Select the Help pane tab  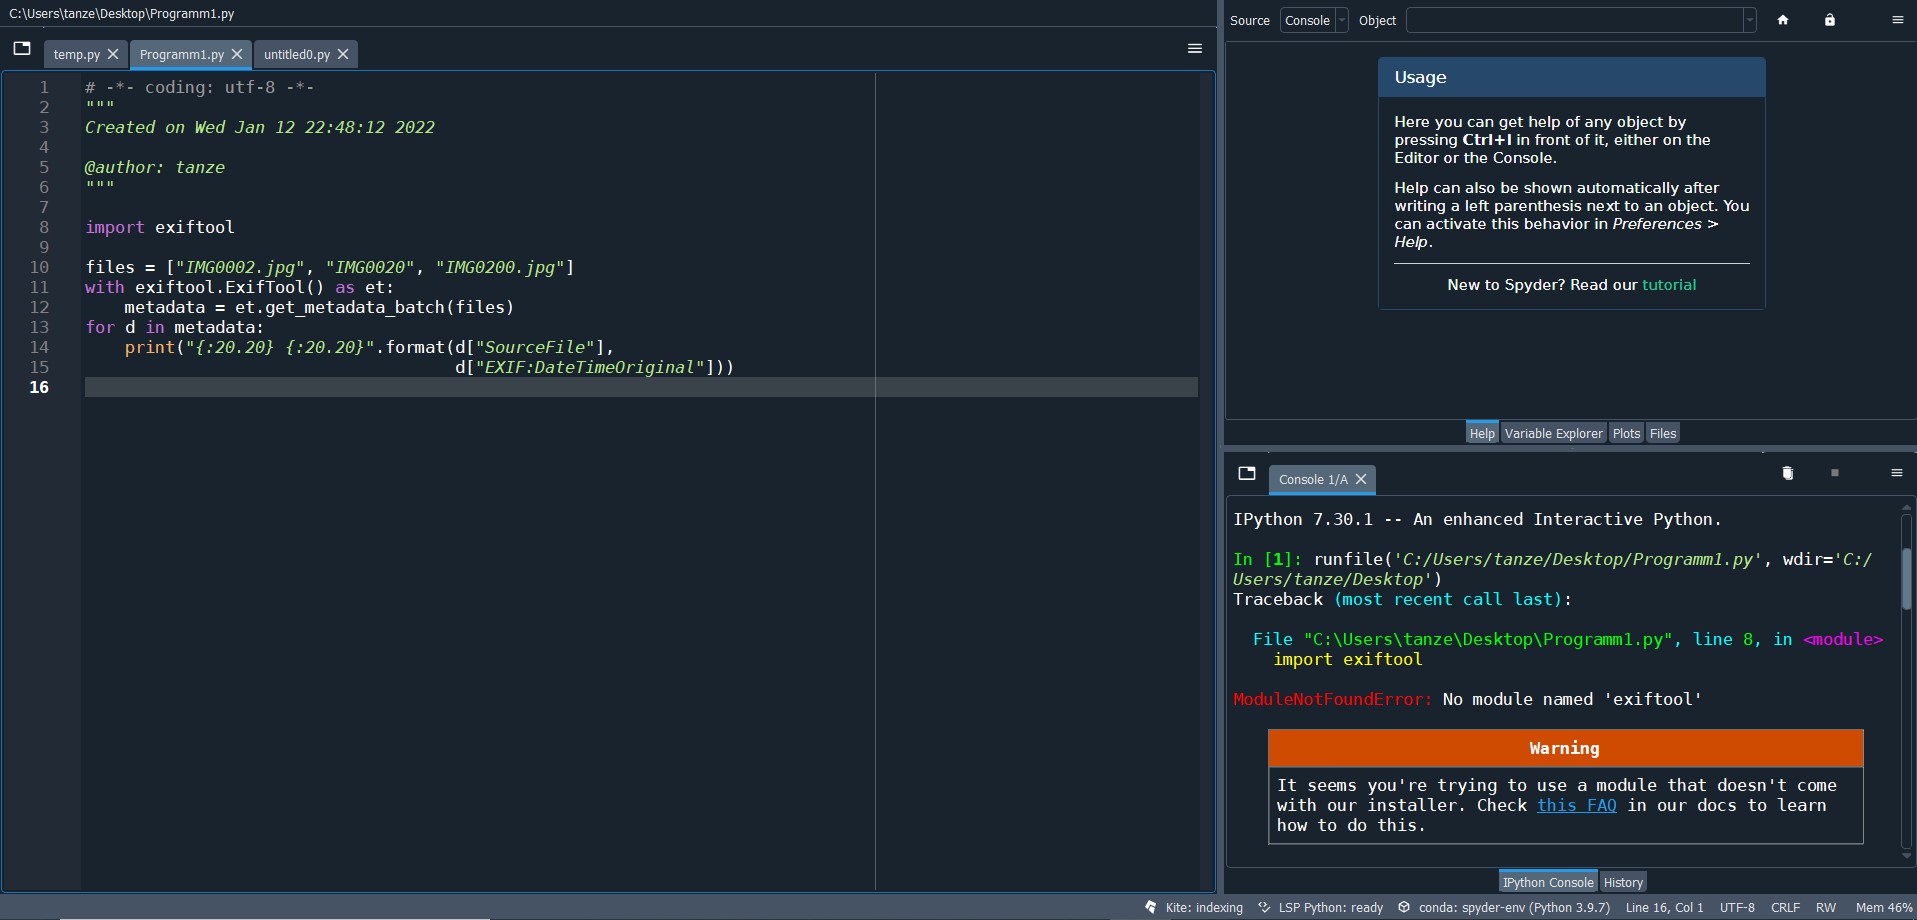[1482, 433]
